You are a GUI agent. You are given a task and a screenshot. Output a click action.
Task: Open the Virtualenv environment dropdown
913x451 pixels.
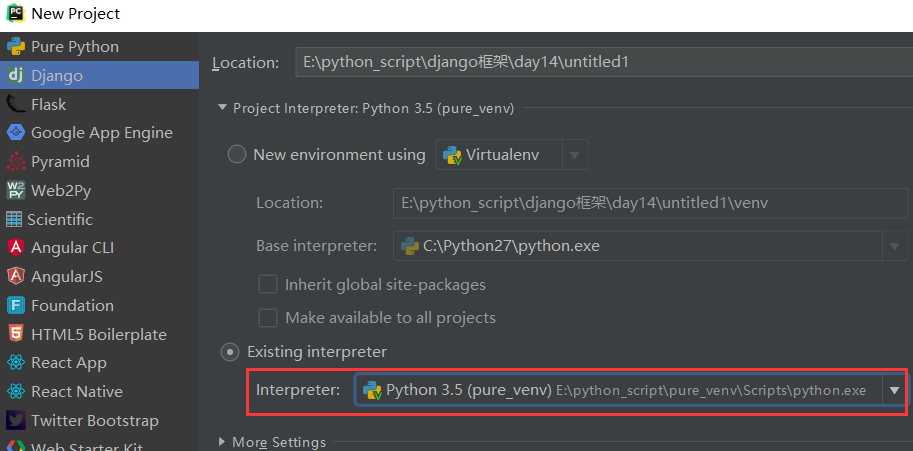[x=574, y=155]
